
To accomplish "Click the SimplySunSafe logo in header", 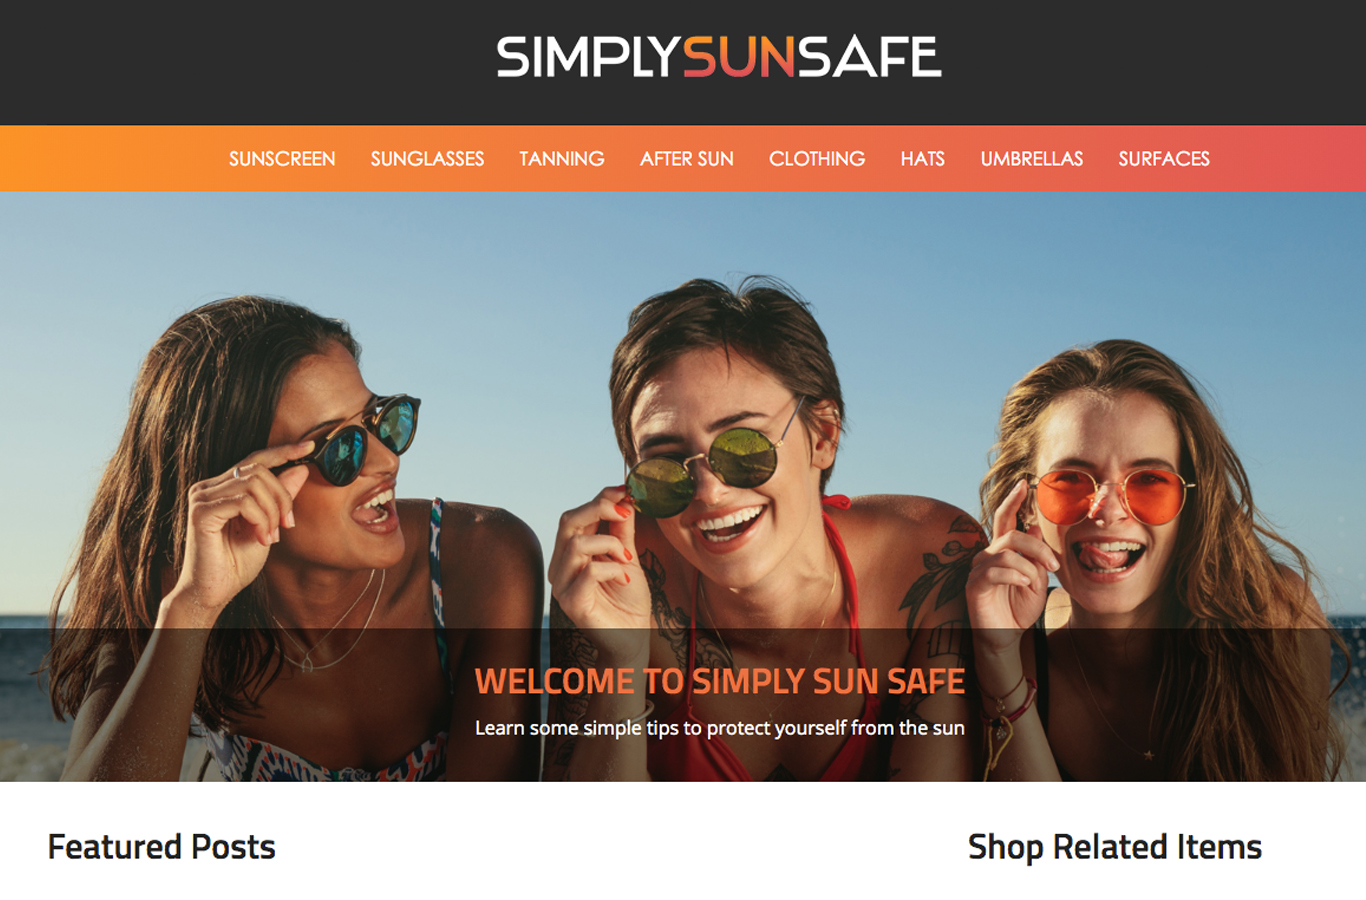I will 719,57.
